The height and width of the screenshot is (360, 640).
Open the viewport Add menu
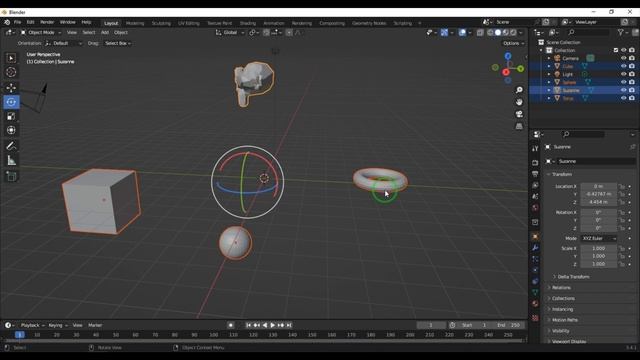(x=104, y=32)
